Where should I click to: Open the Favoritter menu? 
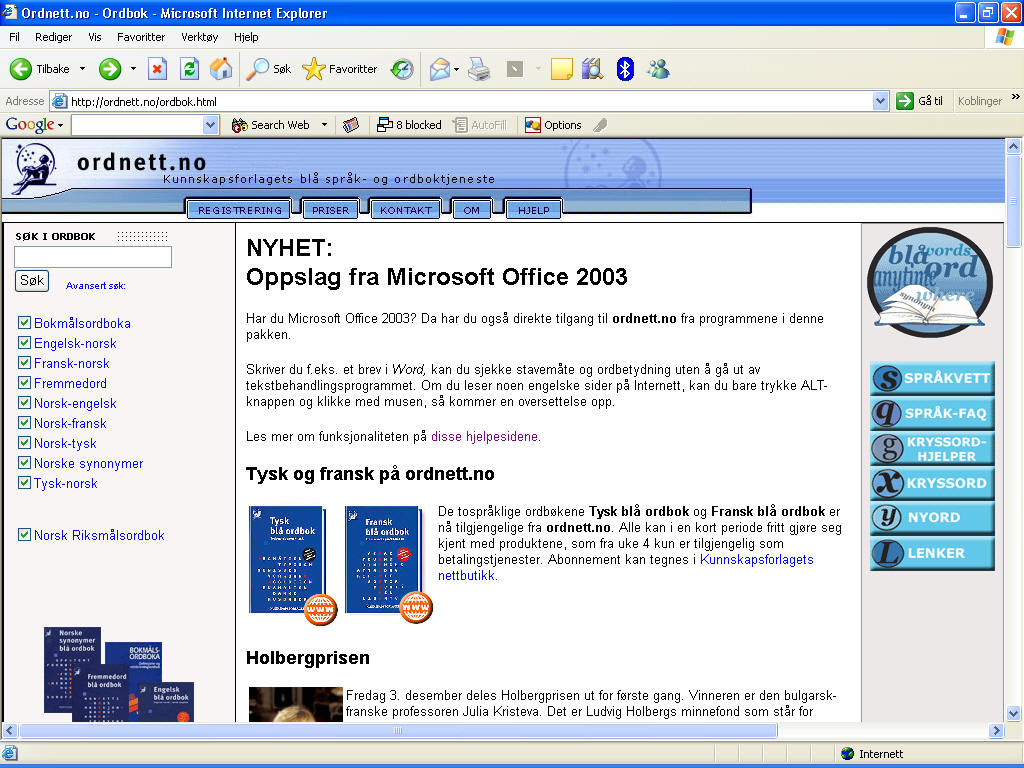coord(141,37)
